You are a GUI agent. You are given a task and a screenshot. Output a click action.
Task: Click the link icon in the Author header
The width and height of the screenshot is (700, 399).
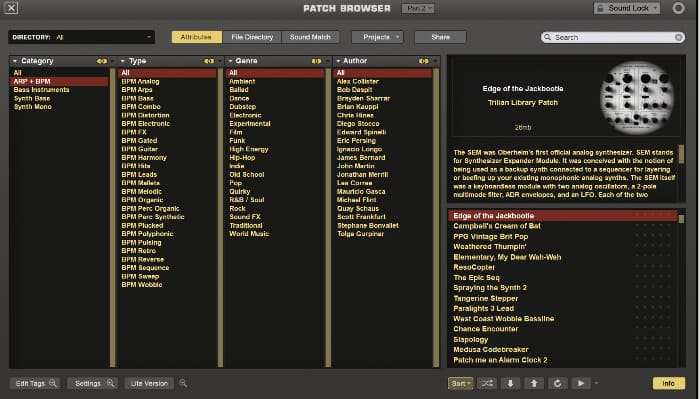coord(424,61)
